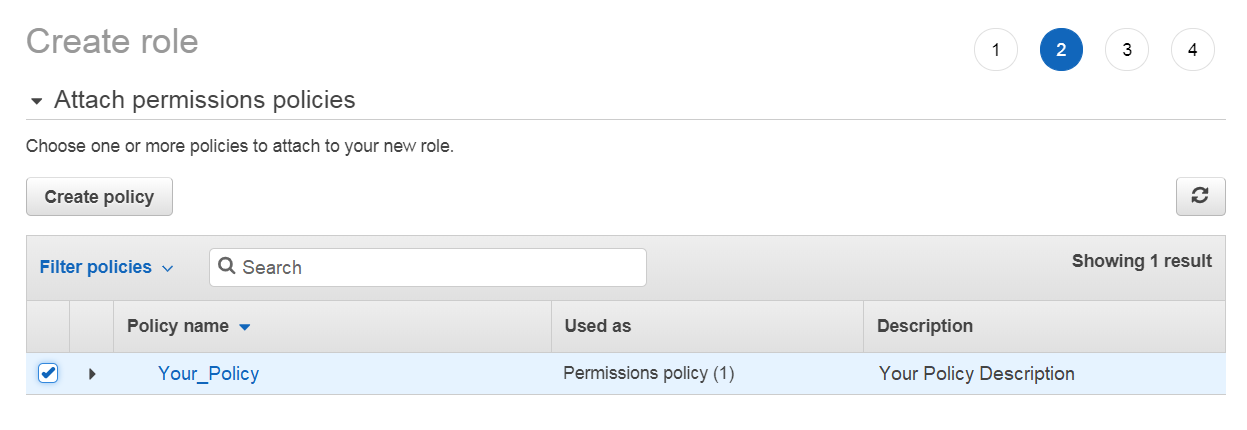The image size is (1247, 430).
Task: Go to step 1 circle indicator
Action: click(995, 50)
